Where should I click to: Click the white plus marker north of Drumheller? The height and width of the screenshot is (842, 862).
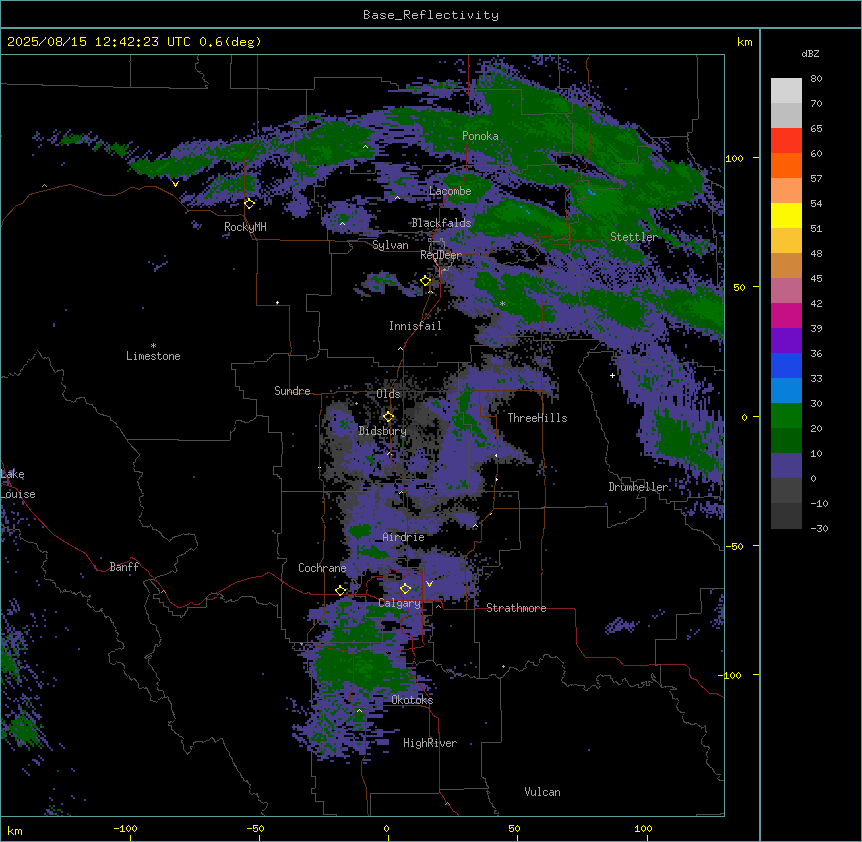click(x=612, y=375)
